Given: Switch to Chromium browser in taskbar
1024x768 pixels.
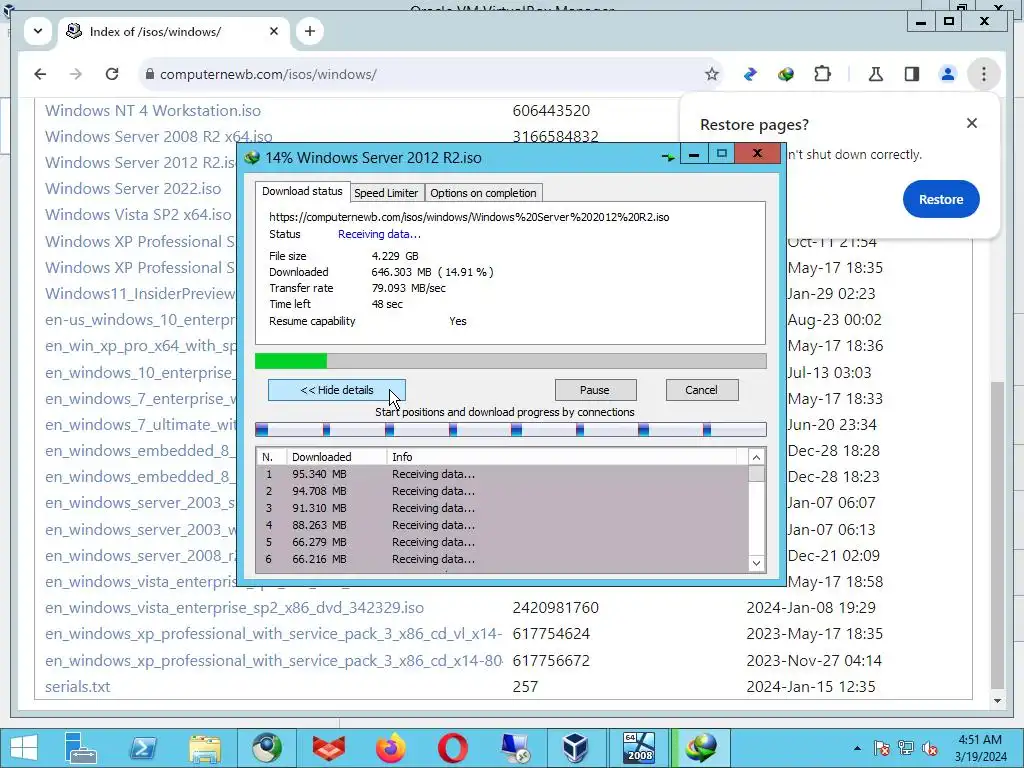Looking at the screenshot, I should tap(266, 748).
